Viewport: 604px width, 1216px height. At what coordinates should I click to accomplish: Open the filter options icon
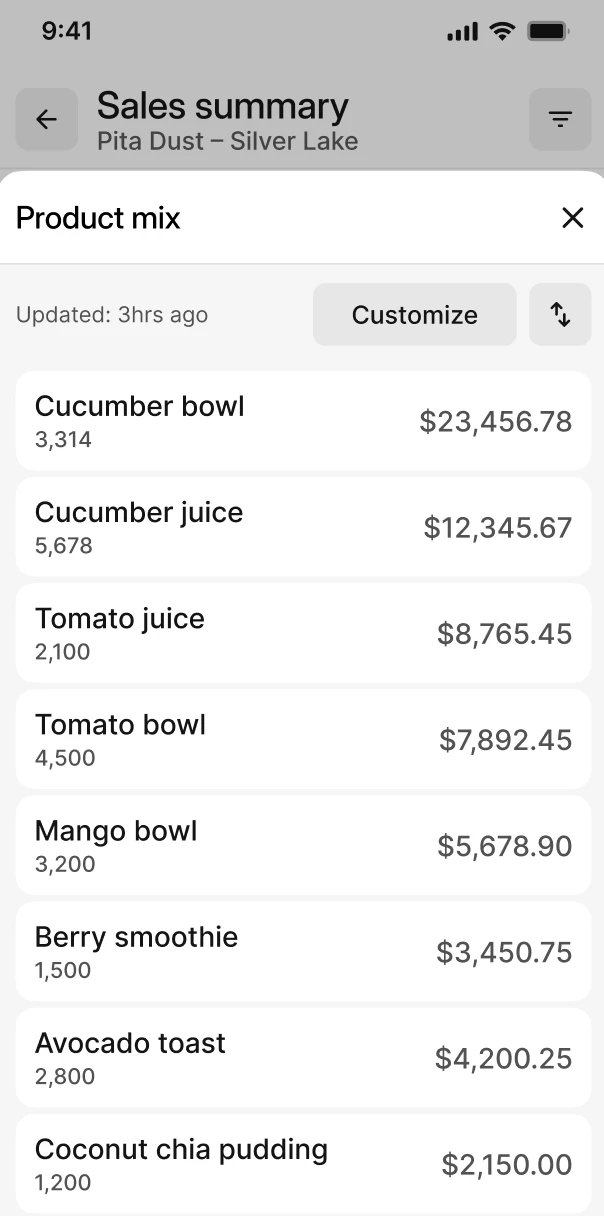click(x=560, y=120)
